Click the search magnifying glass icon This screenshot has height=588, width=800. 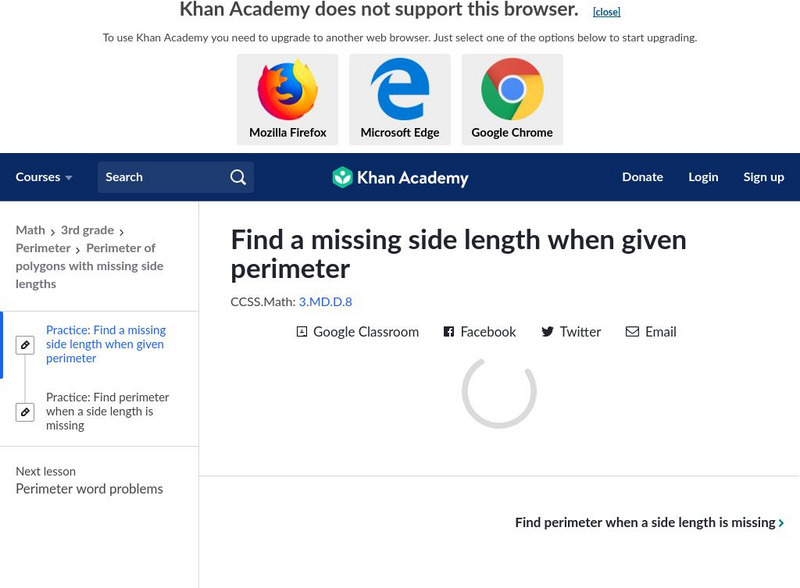coord(238,177)
